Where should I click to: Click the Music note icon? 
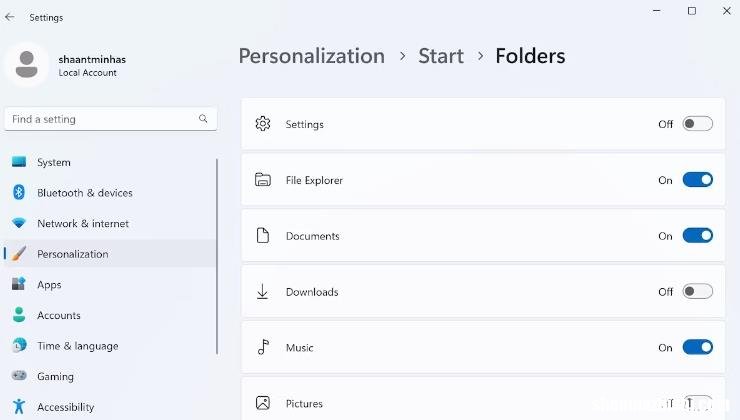263,347
